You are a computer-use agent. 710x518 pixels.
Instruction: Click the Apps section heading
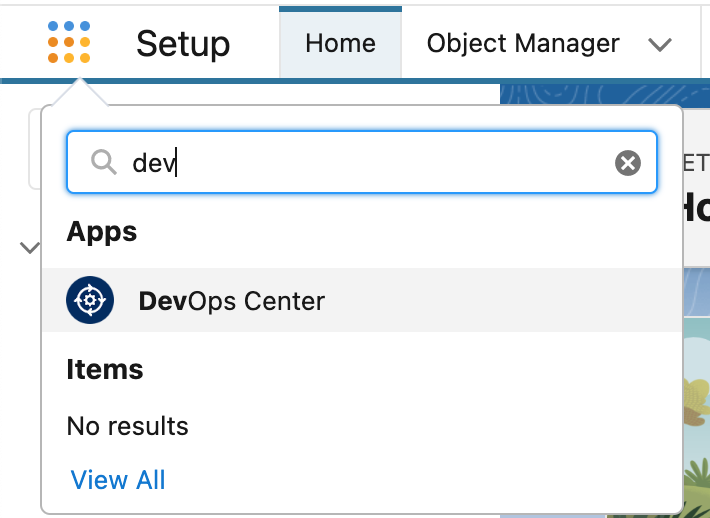coord(101,232)
